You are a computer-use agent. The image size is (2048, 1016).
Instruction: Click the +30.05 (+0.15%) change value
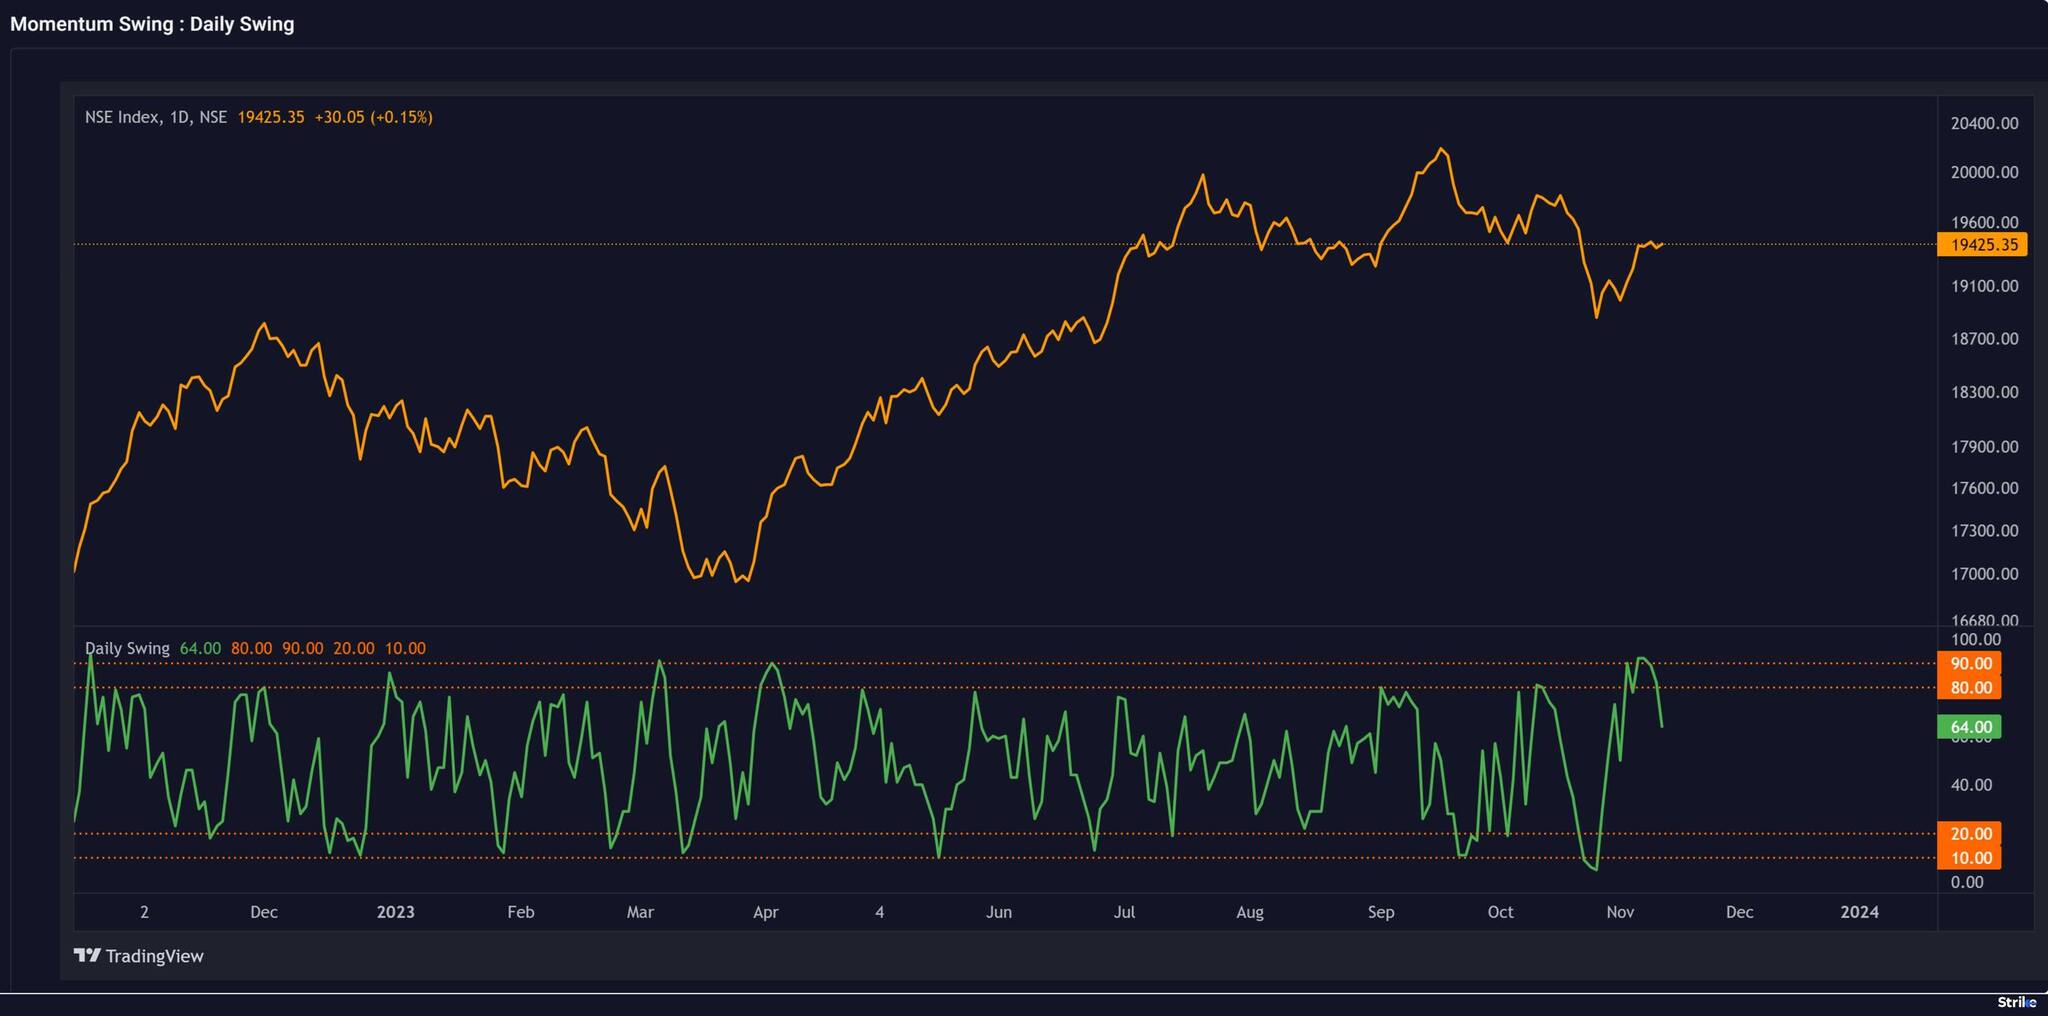coord(374,117)
